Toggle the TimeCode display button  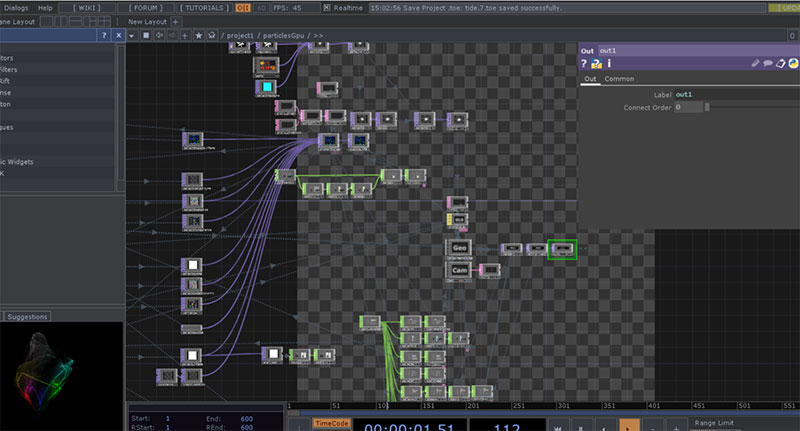[x=331, y=423]
